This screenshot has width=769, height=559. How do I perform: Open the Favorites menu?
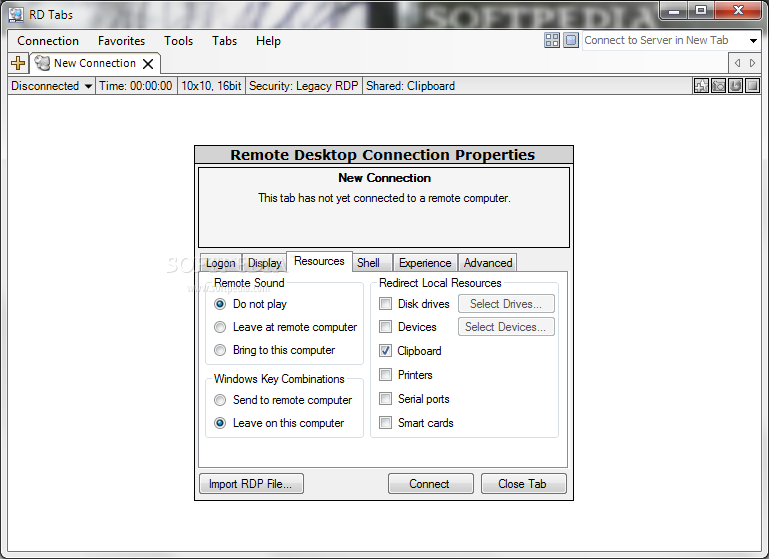121,41
